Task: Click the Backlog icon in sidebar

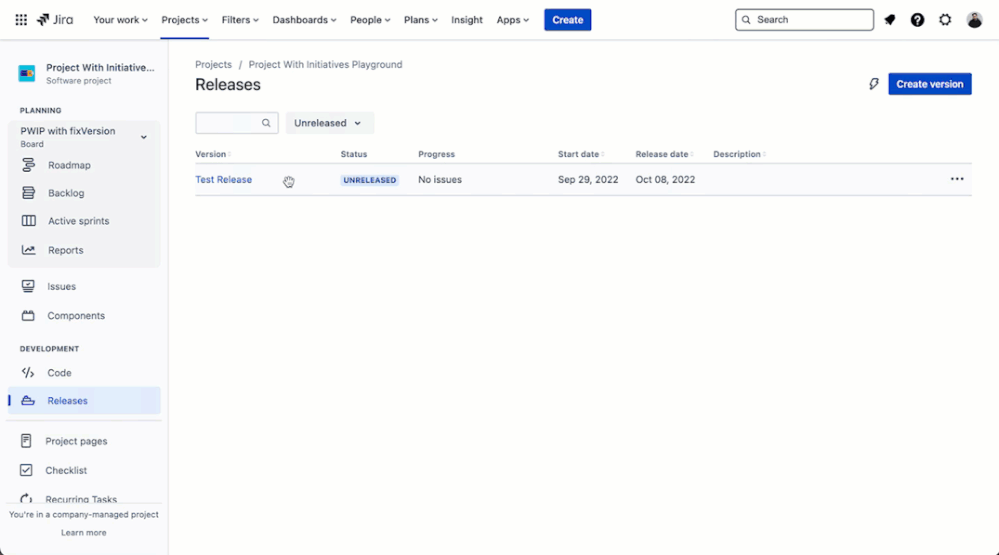Action: [28, 193]
